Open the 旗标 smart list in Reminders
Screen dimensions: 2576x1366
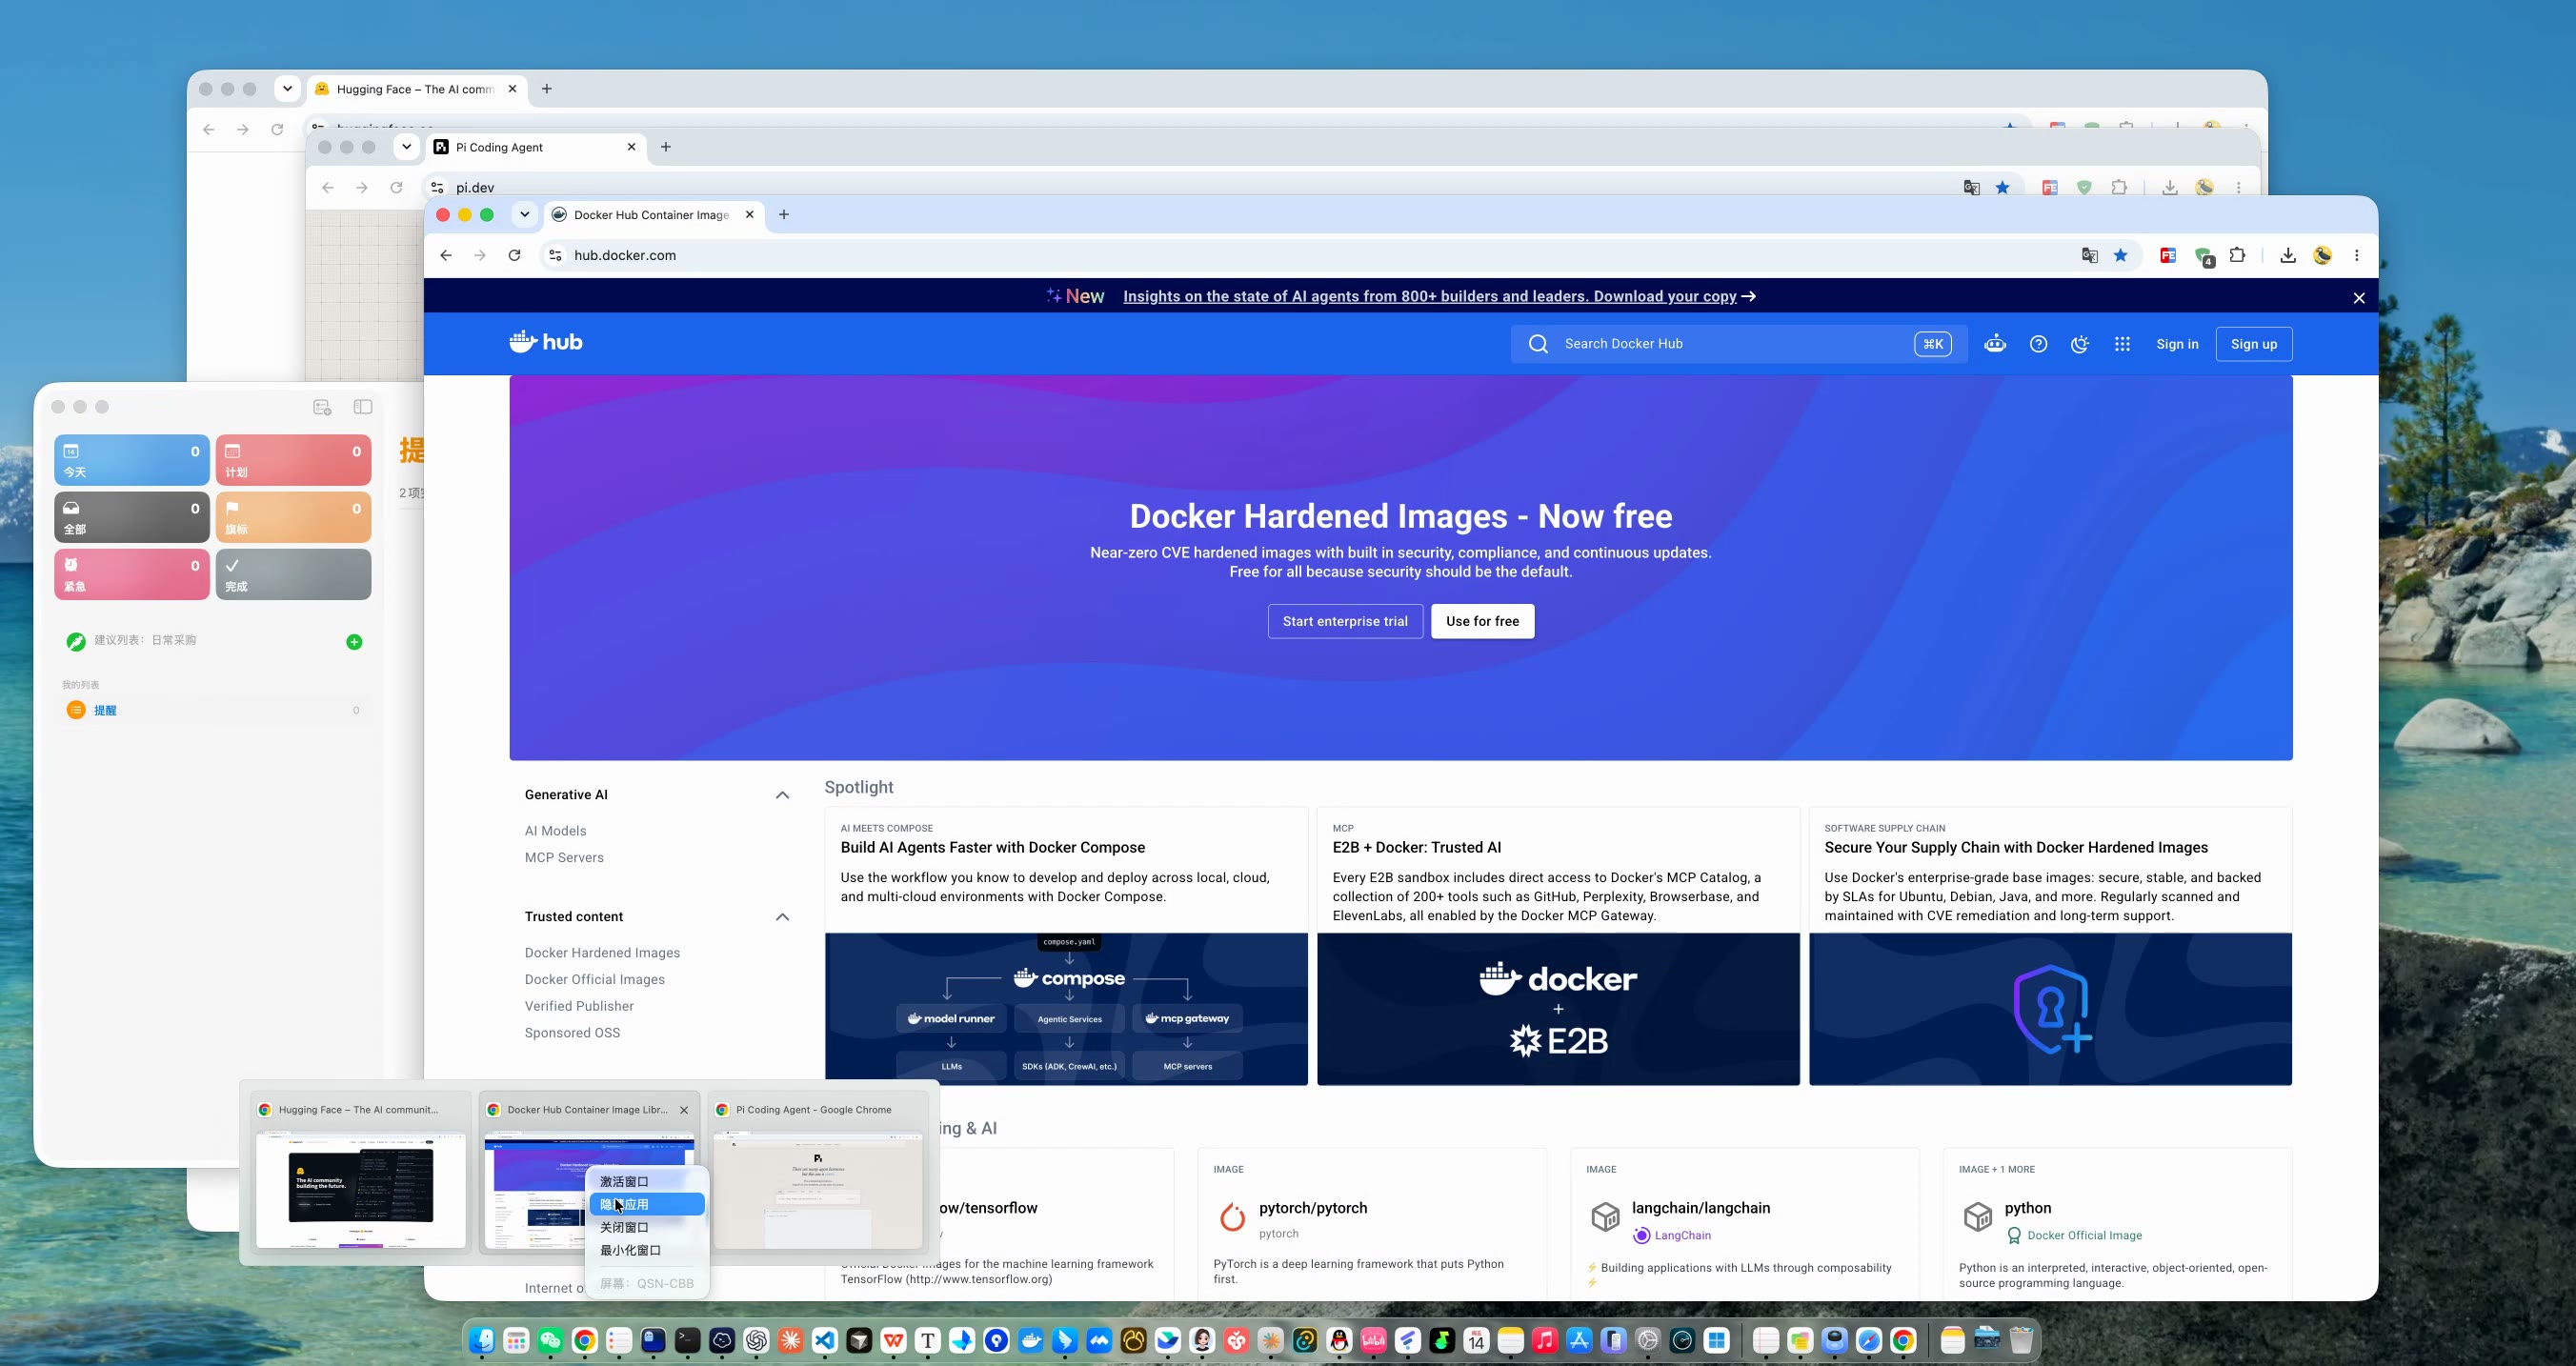(293, 517)
